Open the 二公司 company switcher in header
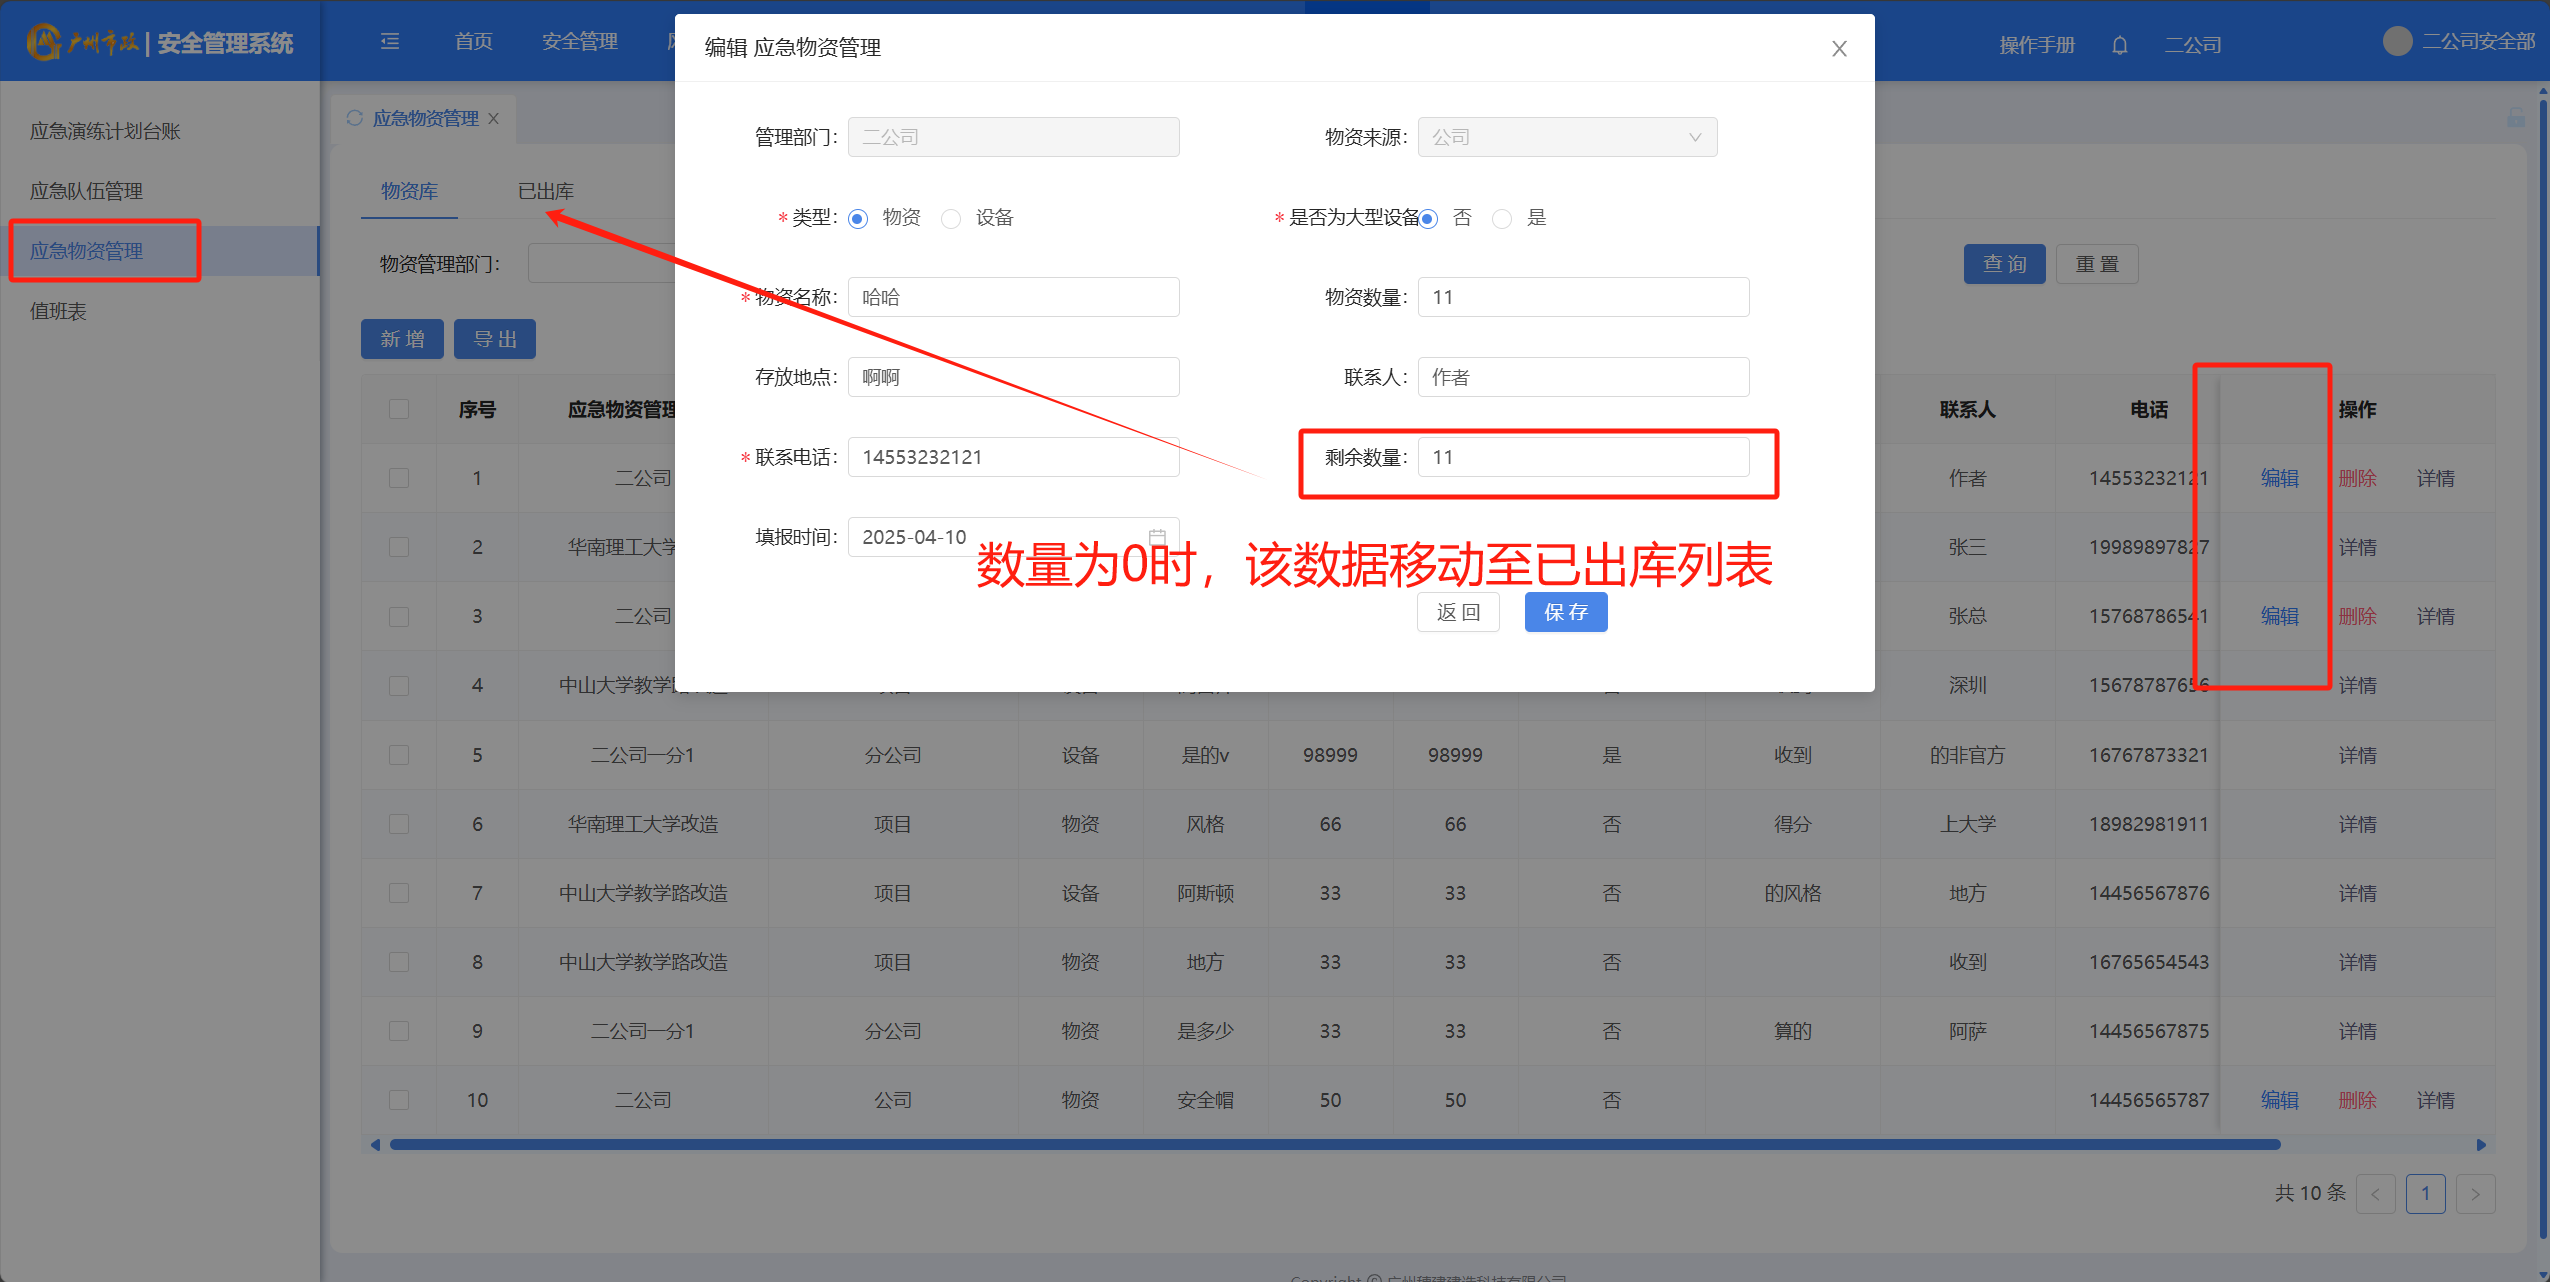This screenshot has width=2550, height=1282. (2192, 45)
